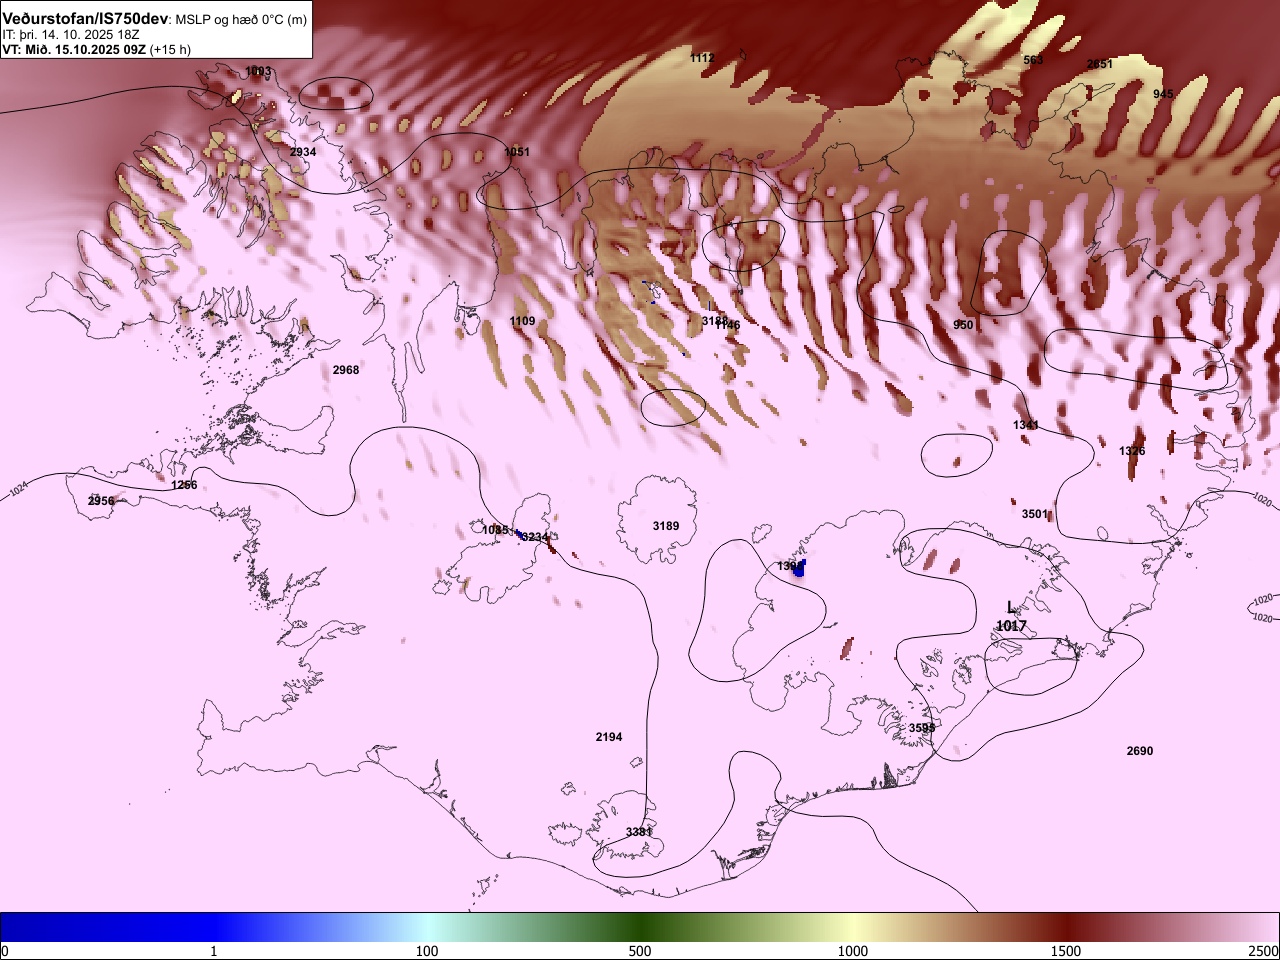Click the 1112 height value
The height and width of the screenshot is (960, 1280).
pyautogui.click(x=702, y=58)
